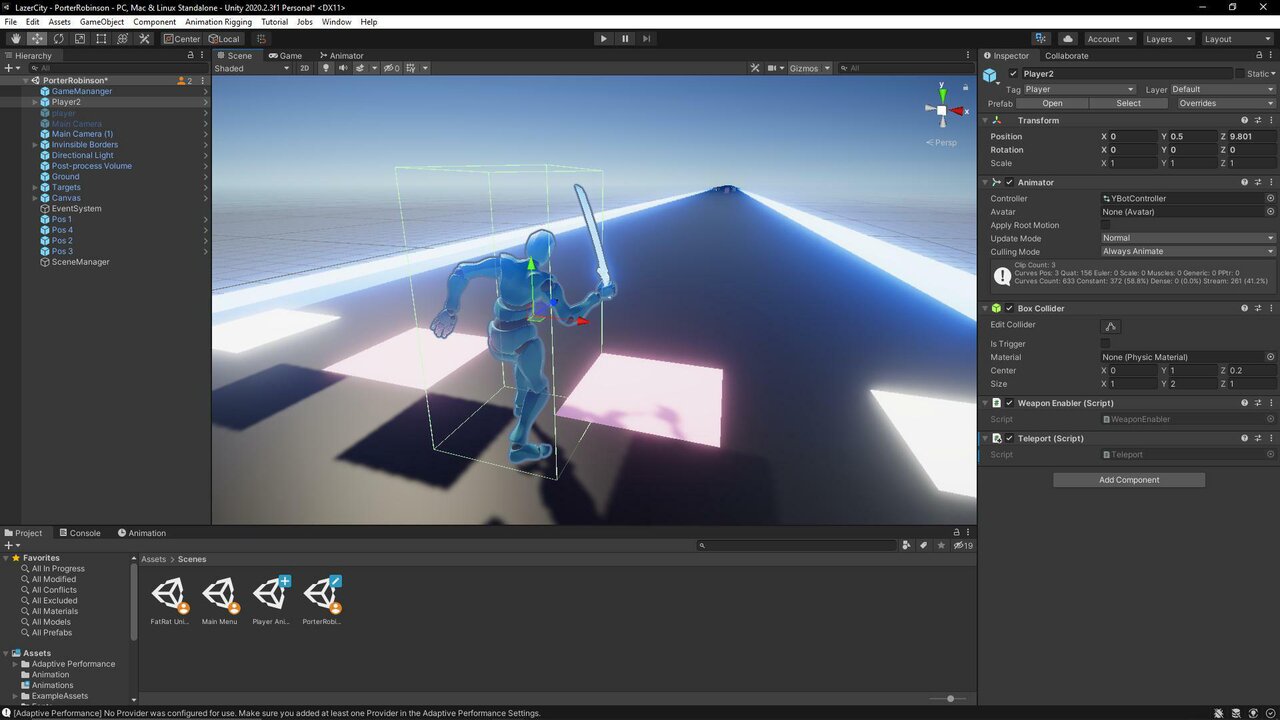This screenshot has width=1280, height=720.
Task: Enable Is Trigger checkbox
Action: (1105, 344)
